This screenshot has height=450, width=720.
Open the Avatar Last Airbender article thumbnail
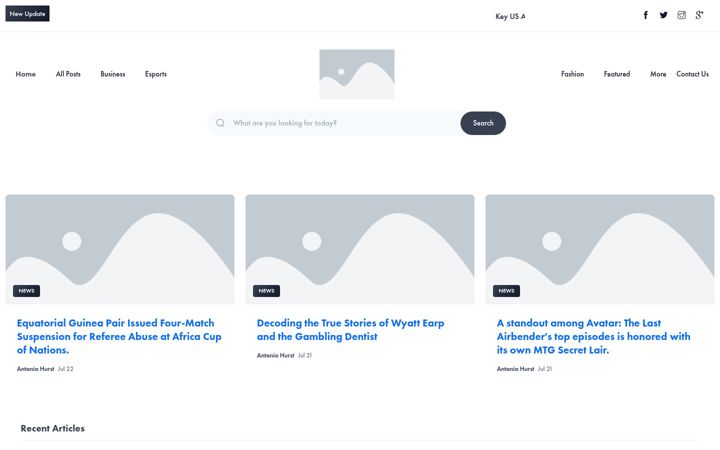[x=600, y=249]
